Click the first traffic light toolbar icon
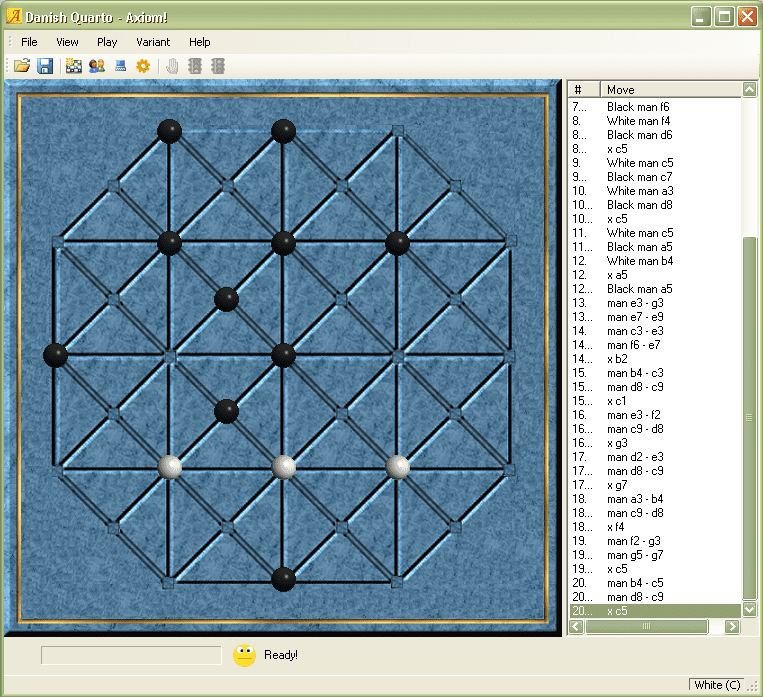 point(195,66)
